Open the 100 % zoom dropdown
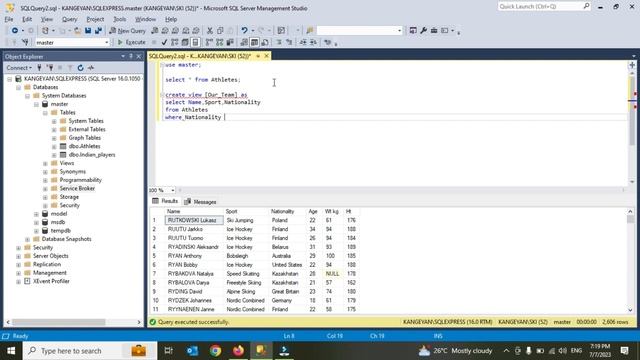Image resolution: width=640 pixels, height=360 pixels. point(173,190)
